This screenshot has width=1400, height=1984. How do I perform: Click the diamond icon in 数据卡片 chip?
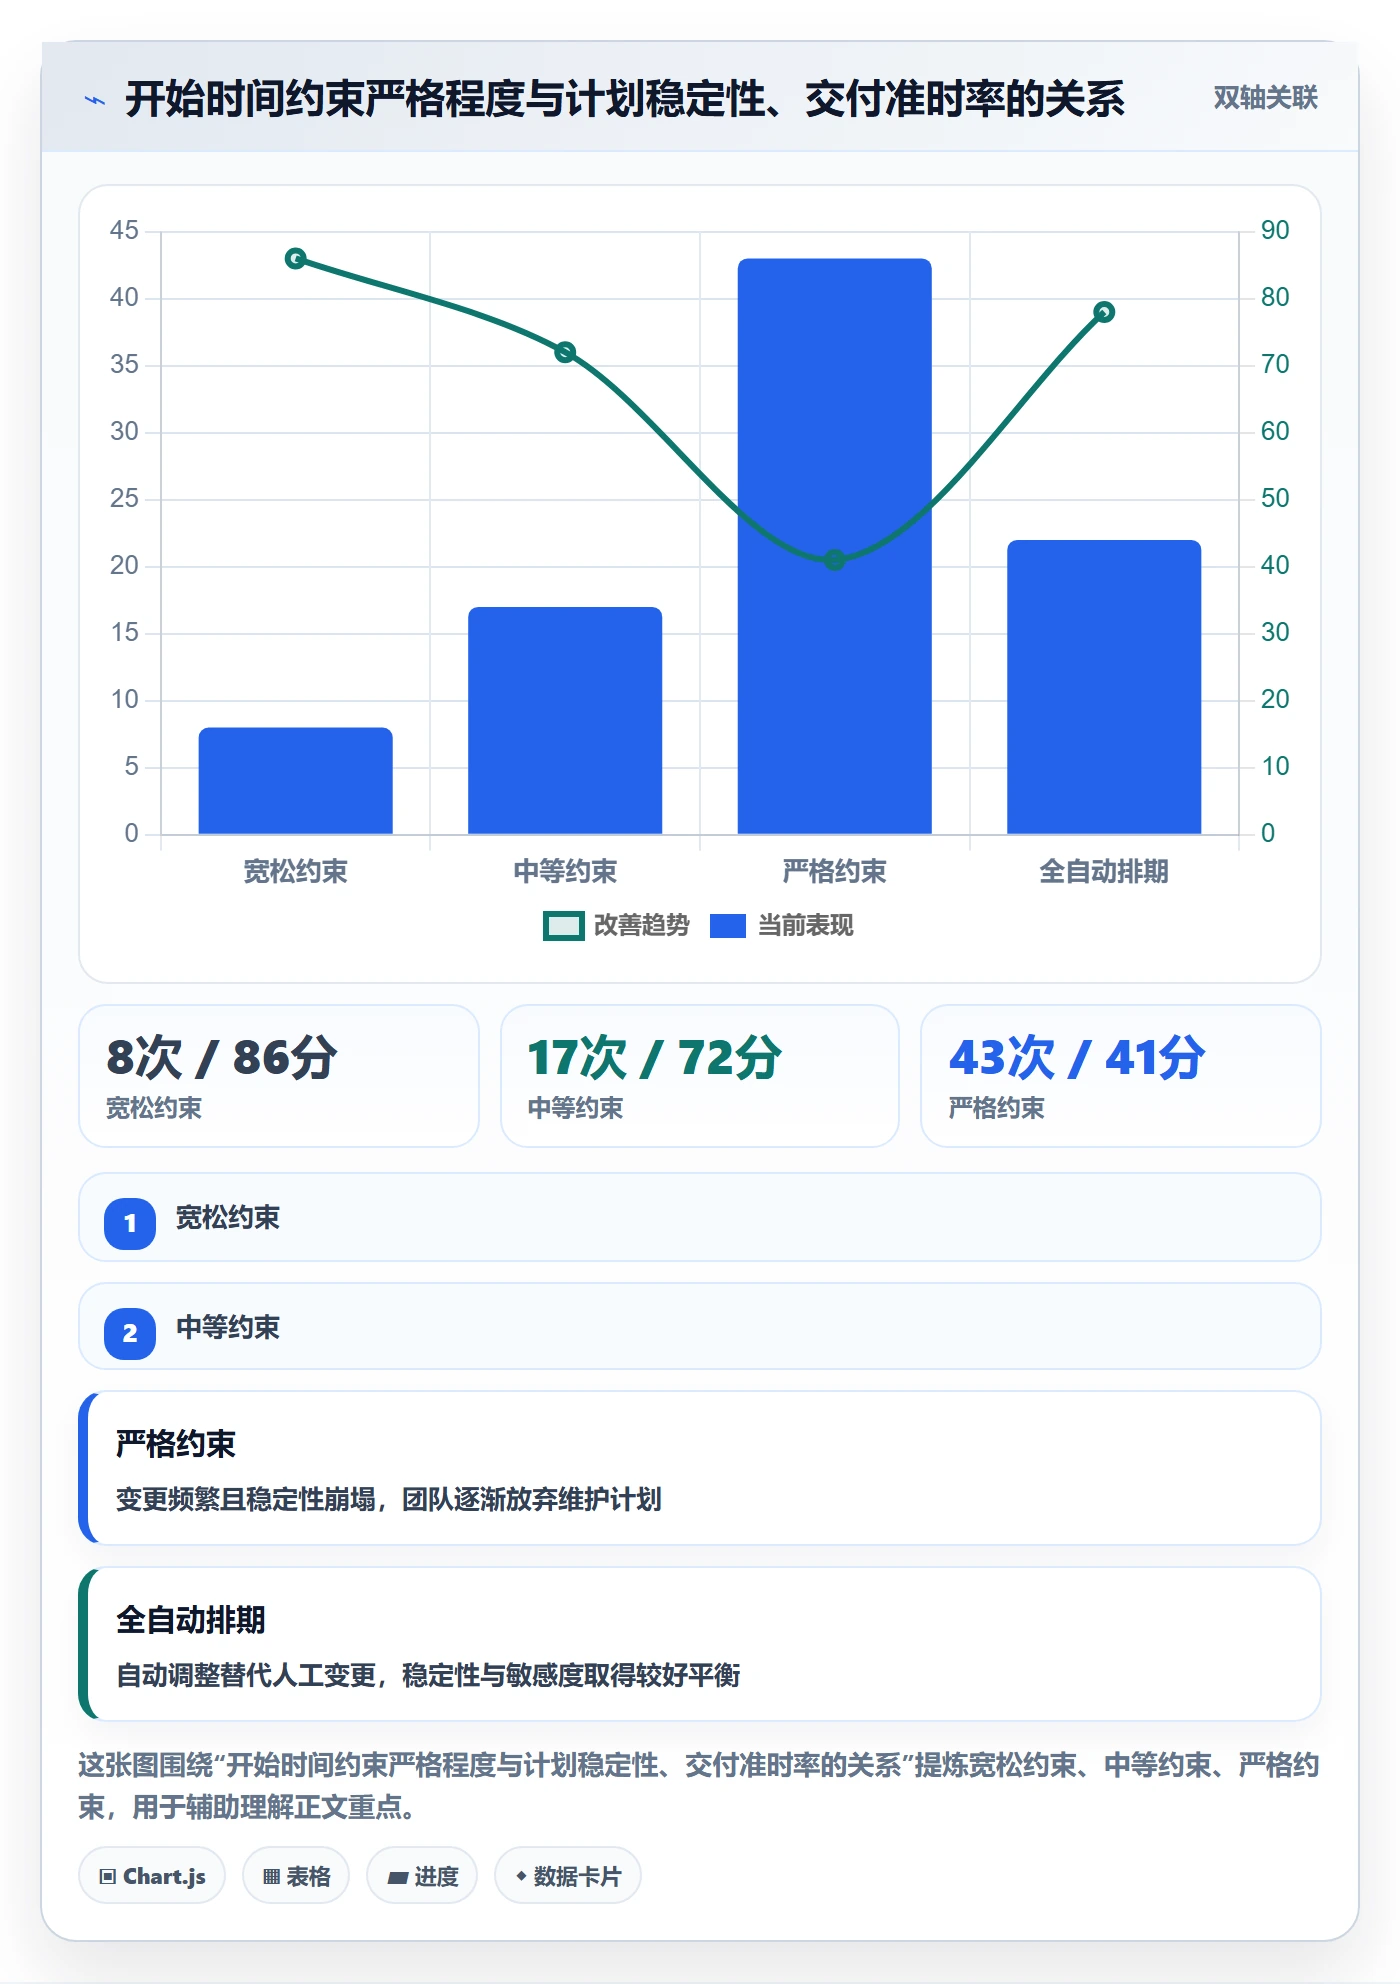click(x=521, y=1876)
